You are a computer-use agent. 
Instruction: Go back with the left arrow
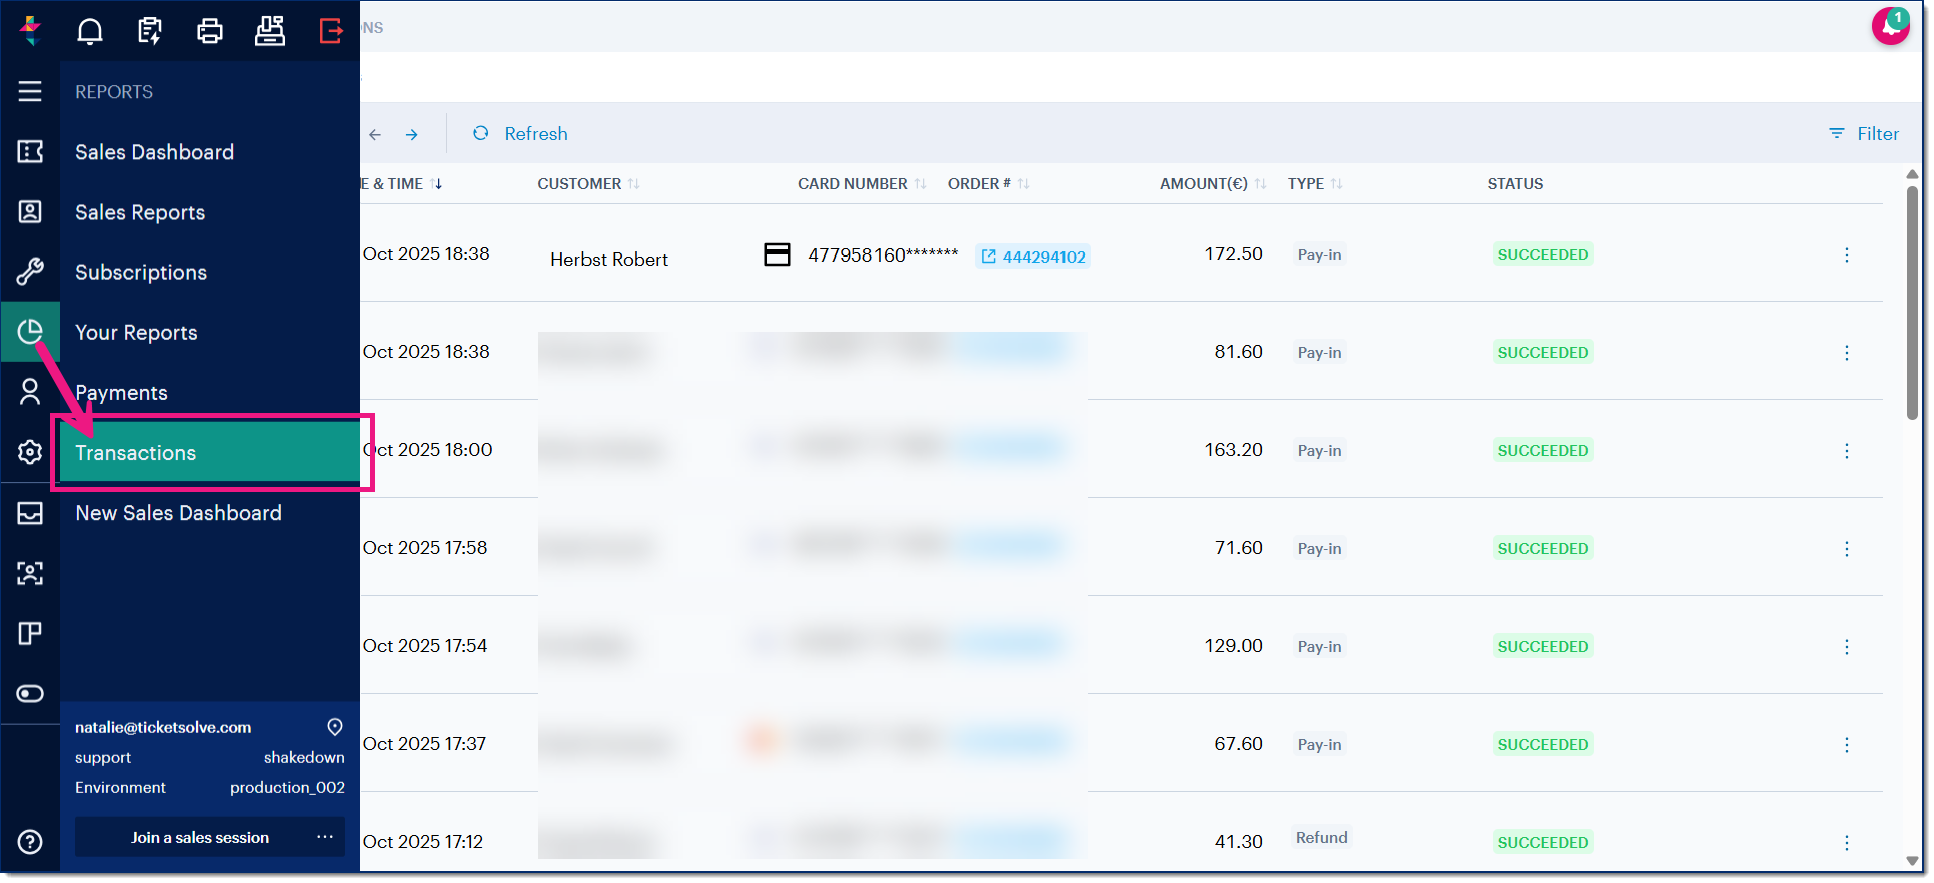pos(375,134)
